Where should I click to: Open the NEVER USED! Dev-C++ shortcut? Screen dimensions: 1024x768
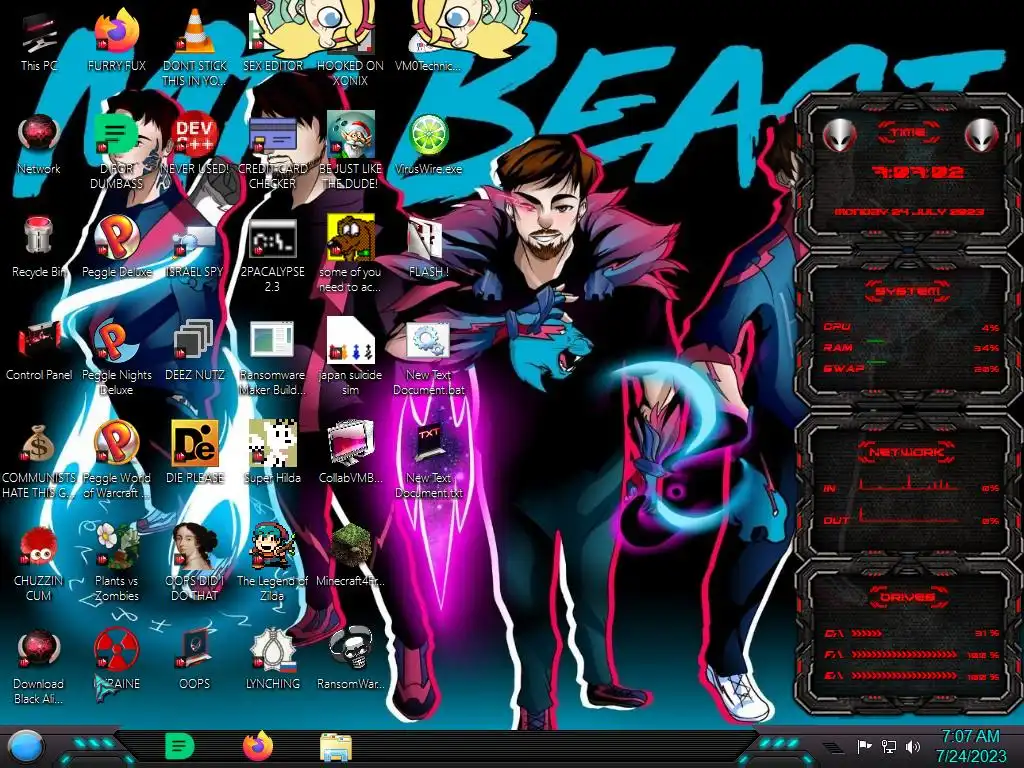point(195,145)
